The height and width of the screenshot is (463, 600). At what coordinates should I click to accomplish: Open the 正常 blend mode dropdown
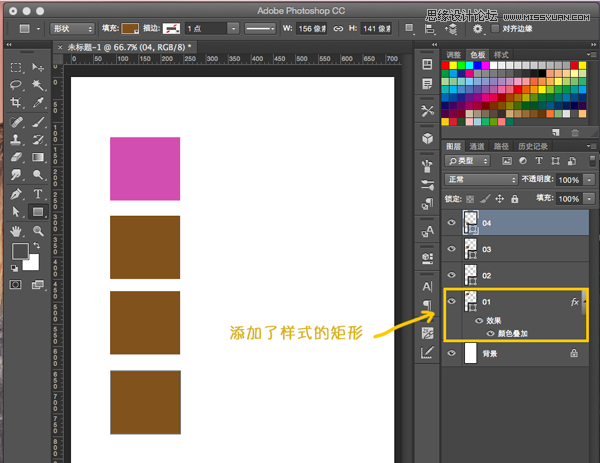point(481,179)
